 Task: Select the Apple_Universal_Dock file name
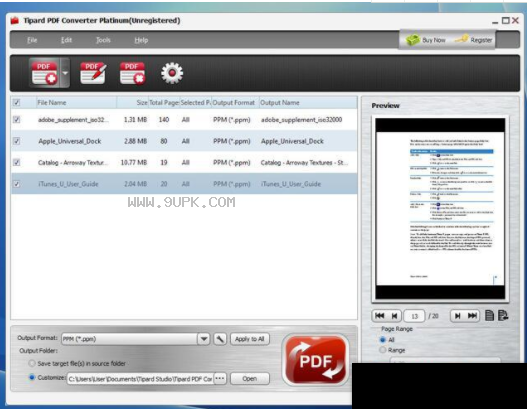tap(70, 141)
